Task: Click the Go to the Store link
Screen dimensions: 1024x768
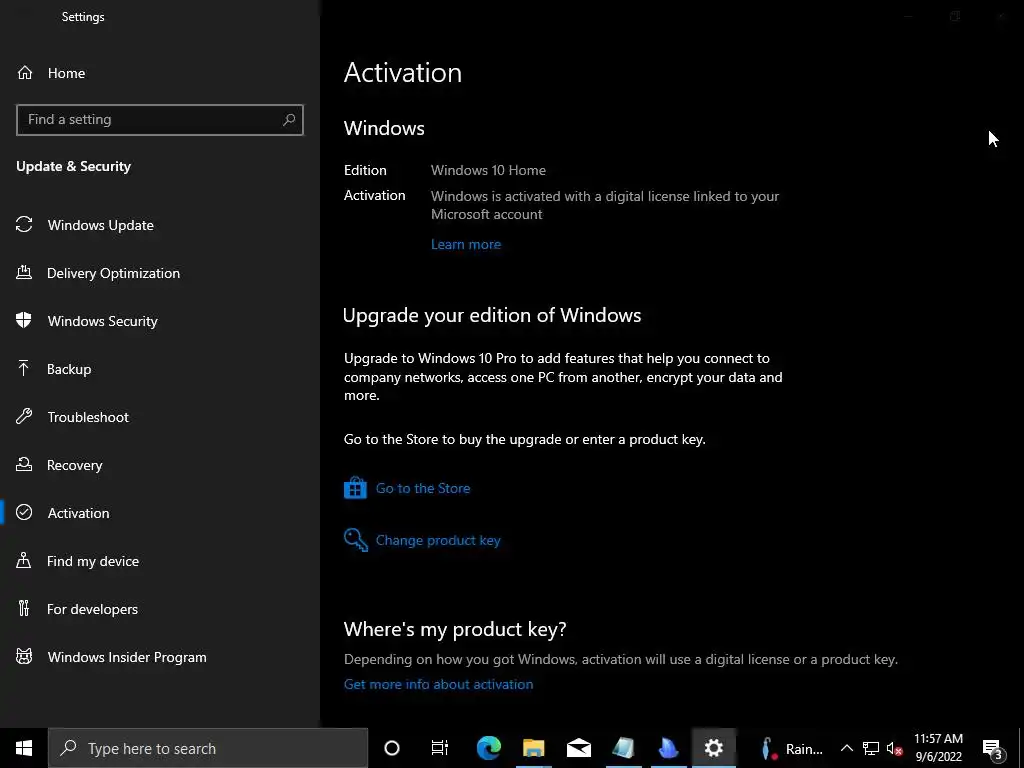Action: (423, 488)
